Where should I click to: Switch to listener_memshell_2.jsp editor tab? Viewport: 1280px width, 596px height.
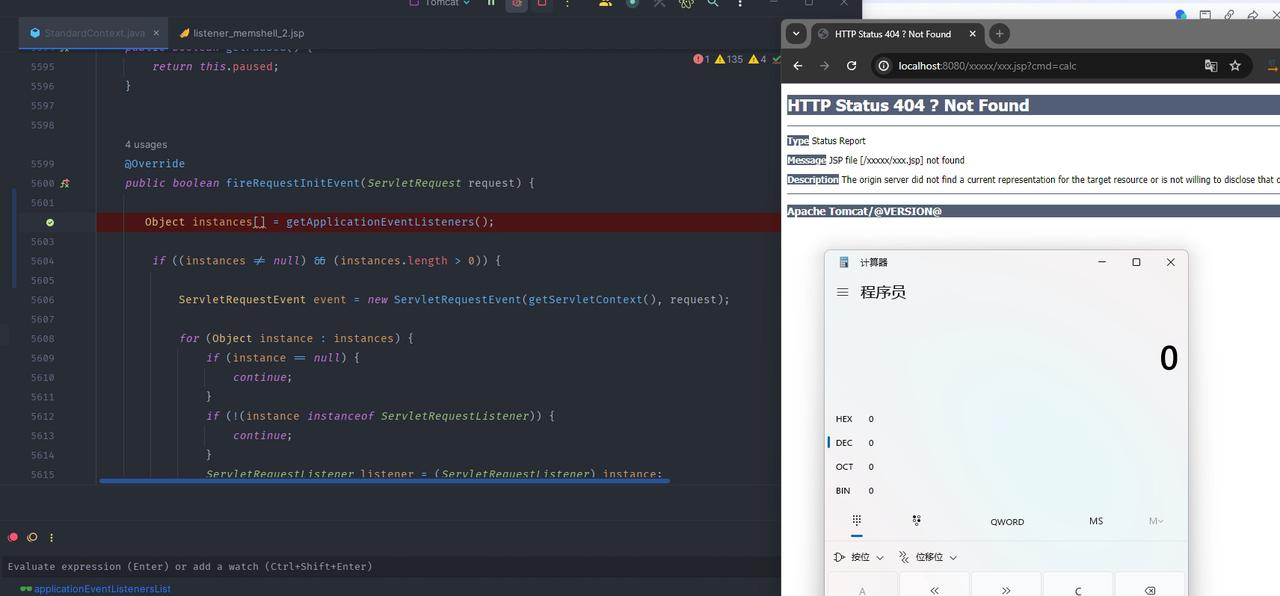point(241,33)
